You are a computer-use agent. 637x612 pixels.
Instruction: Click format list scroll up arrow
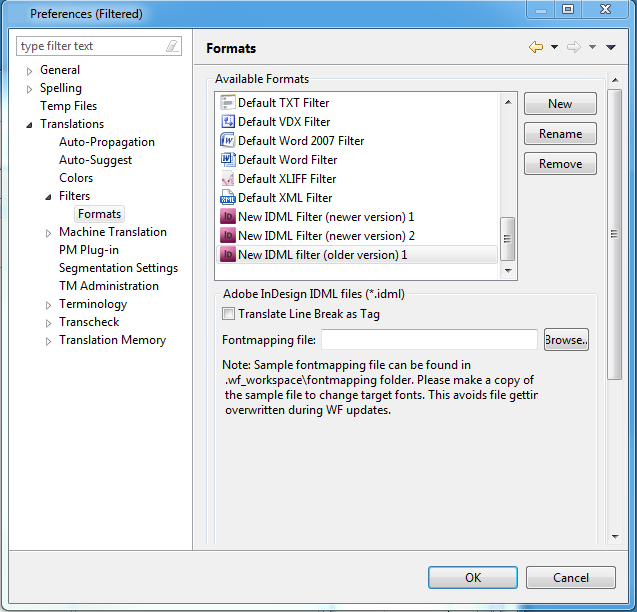tap(508, 102)
